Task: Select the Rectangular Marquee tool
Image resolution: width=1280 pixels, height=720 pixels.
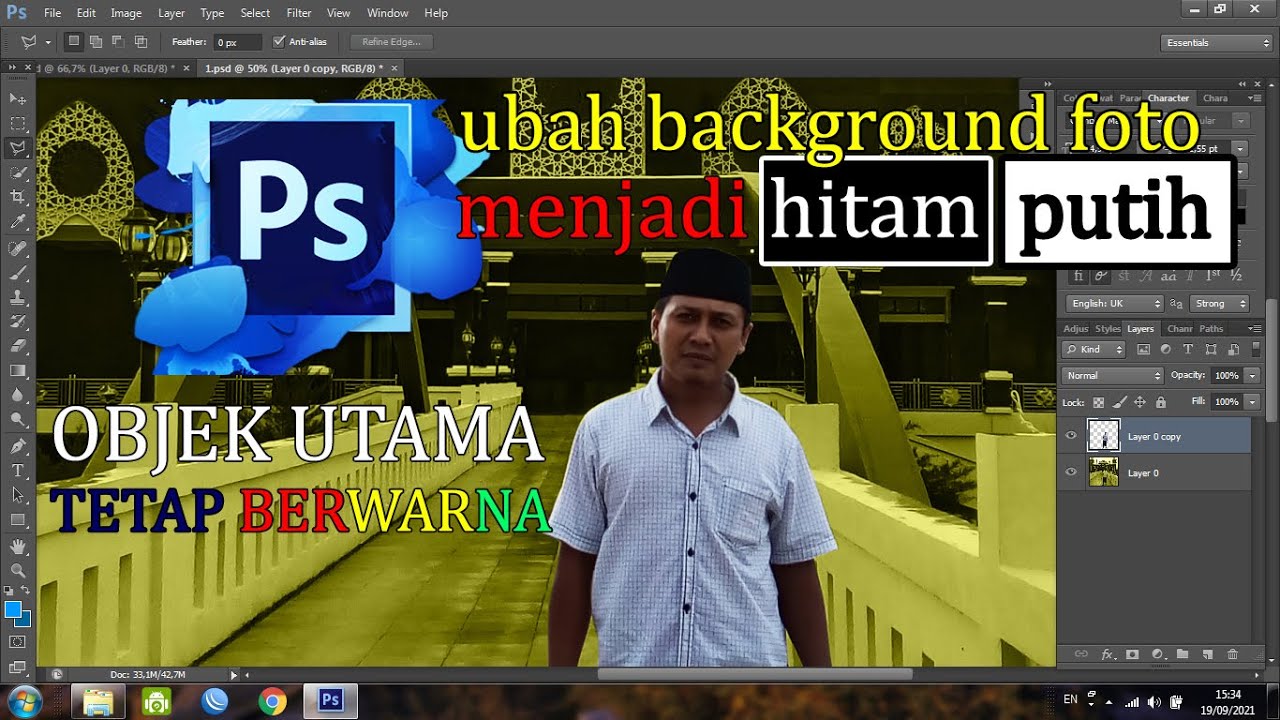Action: click(18, 124)
